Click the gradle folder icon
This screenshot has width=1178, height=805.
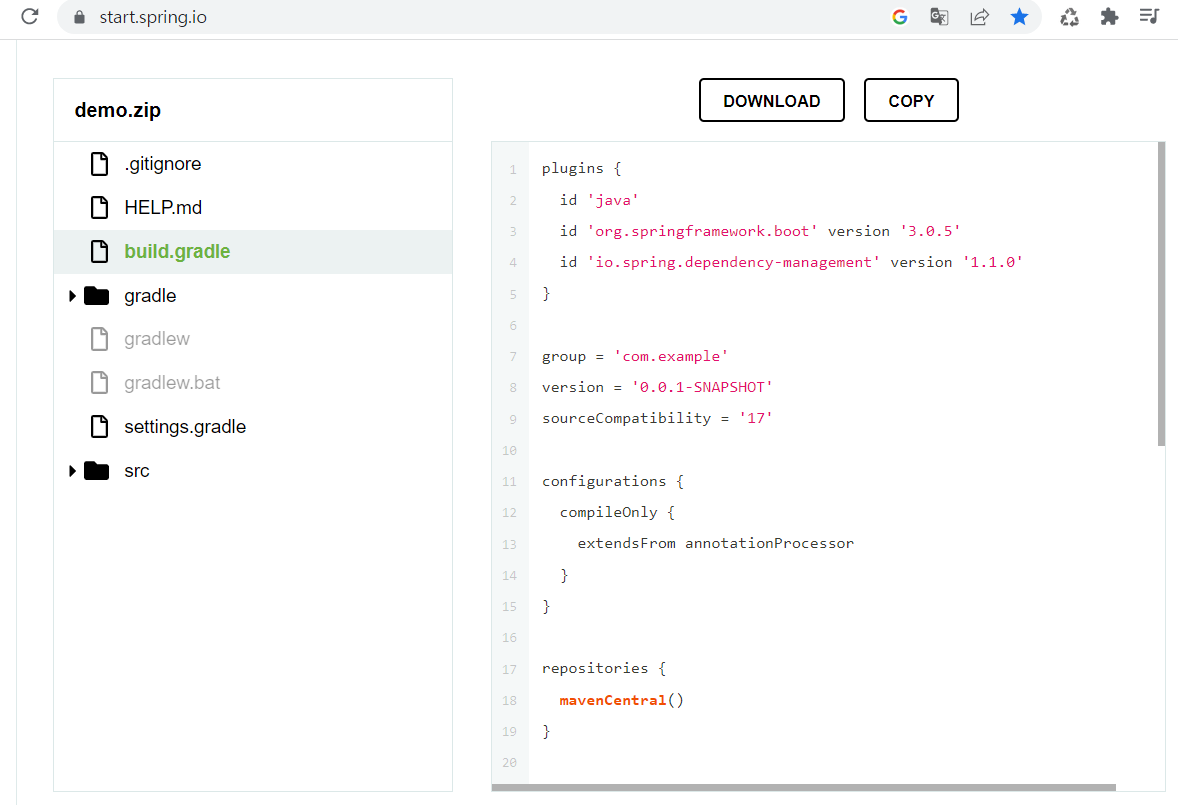97,296
